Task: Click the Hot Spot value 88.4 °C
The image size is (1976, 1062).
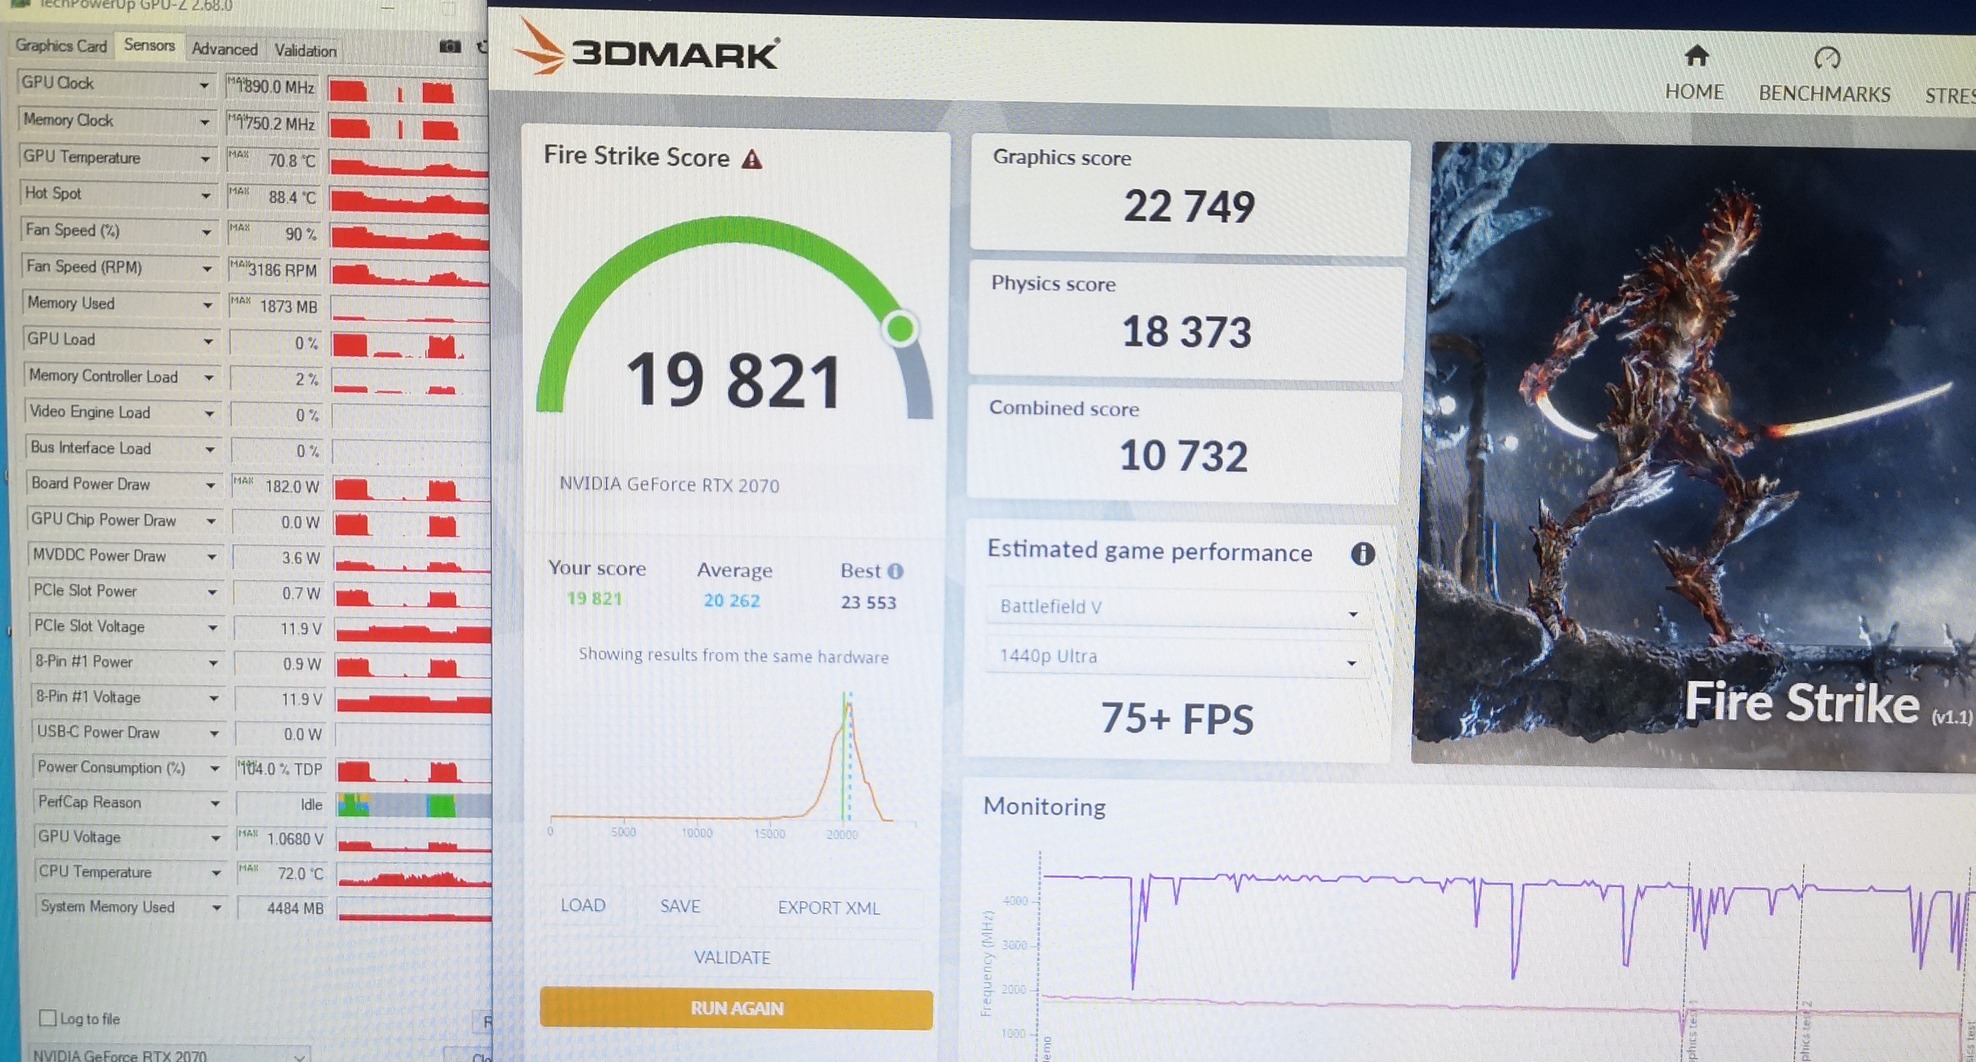Action: tap(291, 198)
